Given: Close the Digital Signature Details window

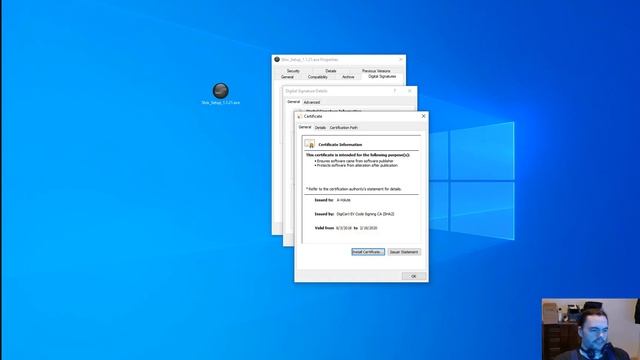Looking at the screenshot, I should point(409,91).
